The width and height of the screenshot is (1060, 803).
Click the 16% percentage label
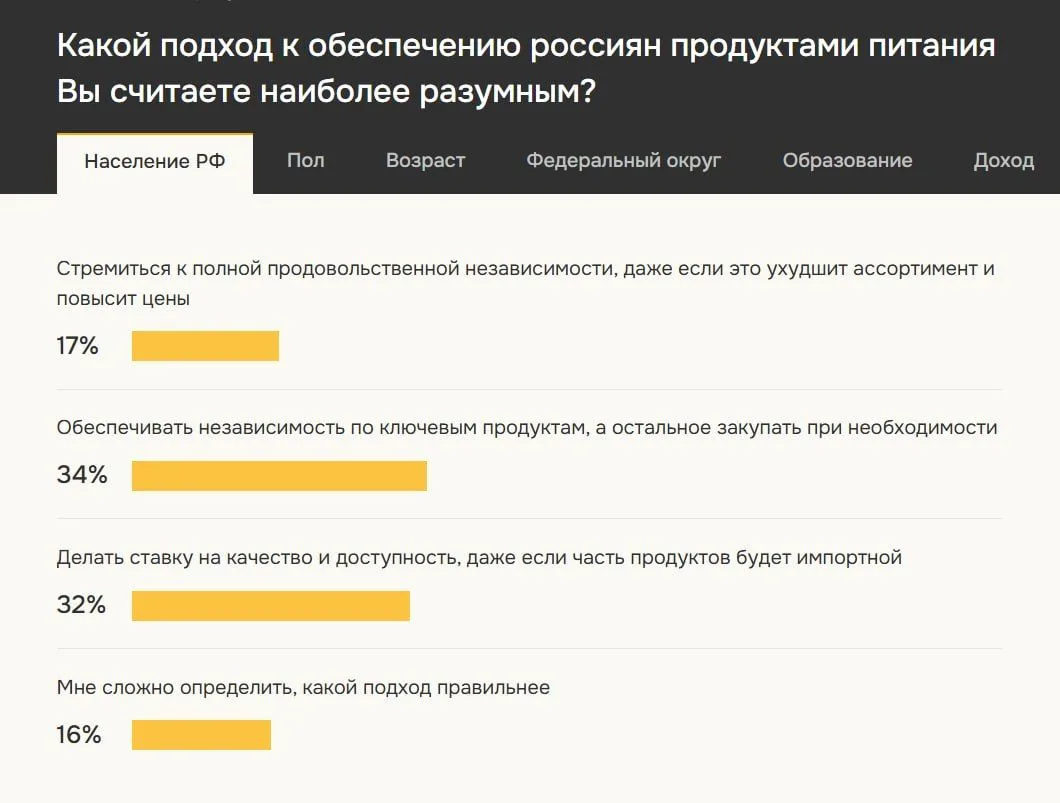tap(79, 735)
